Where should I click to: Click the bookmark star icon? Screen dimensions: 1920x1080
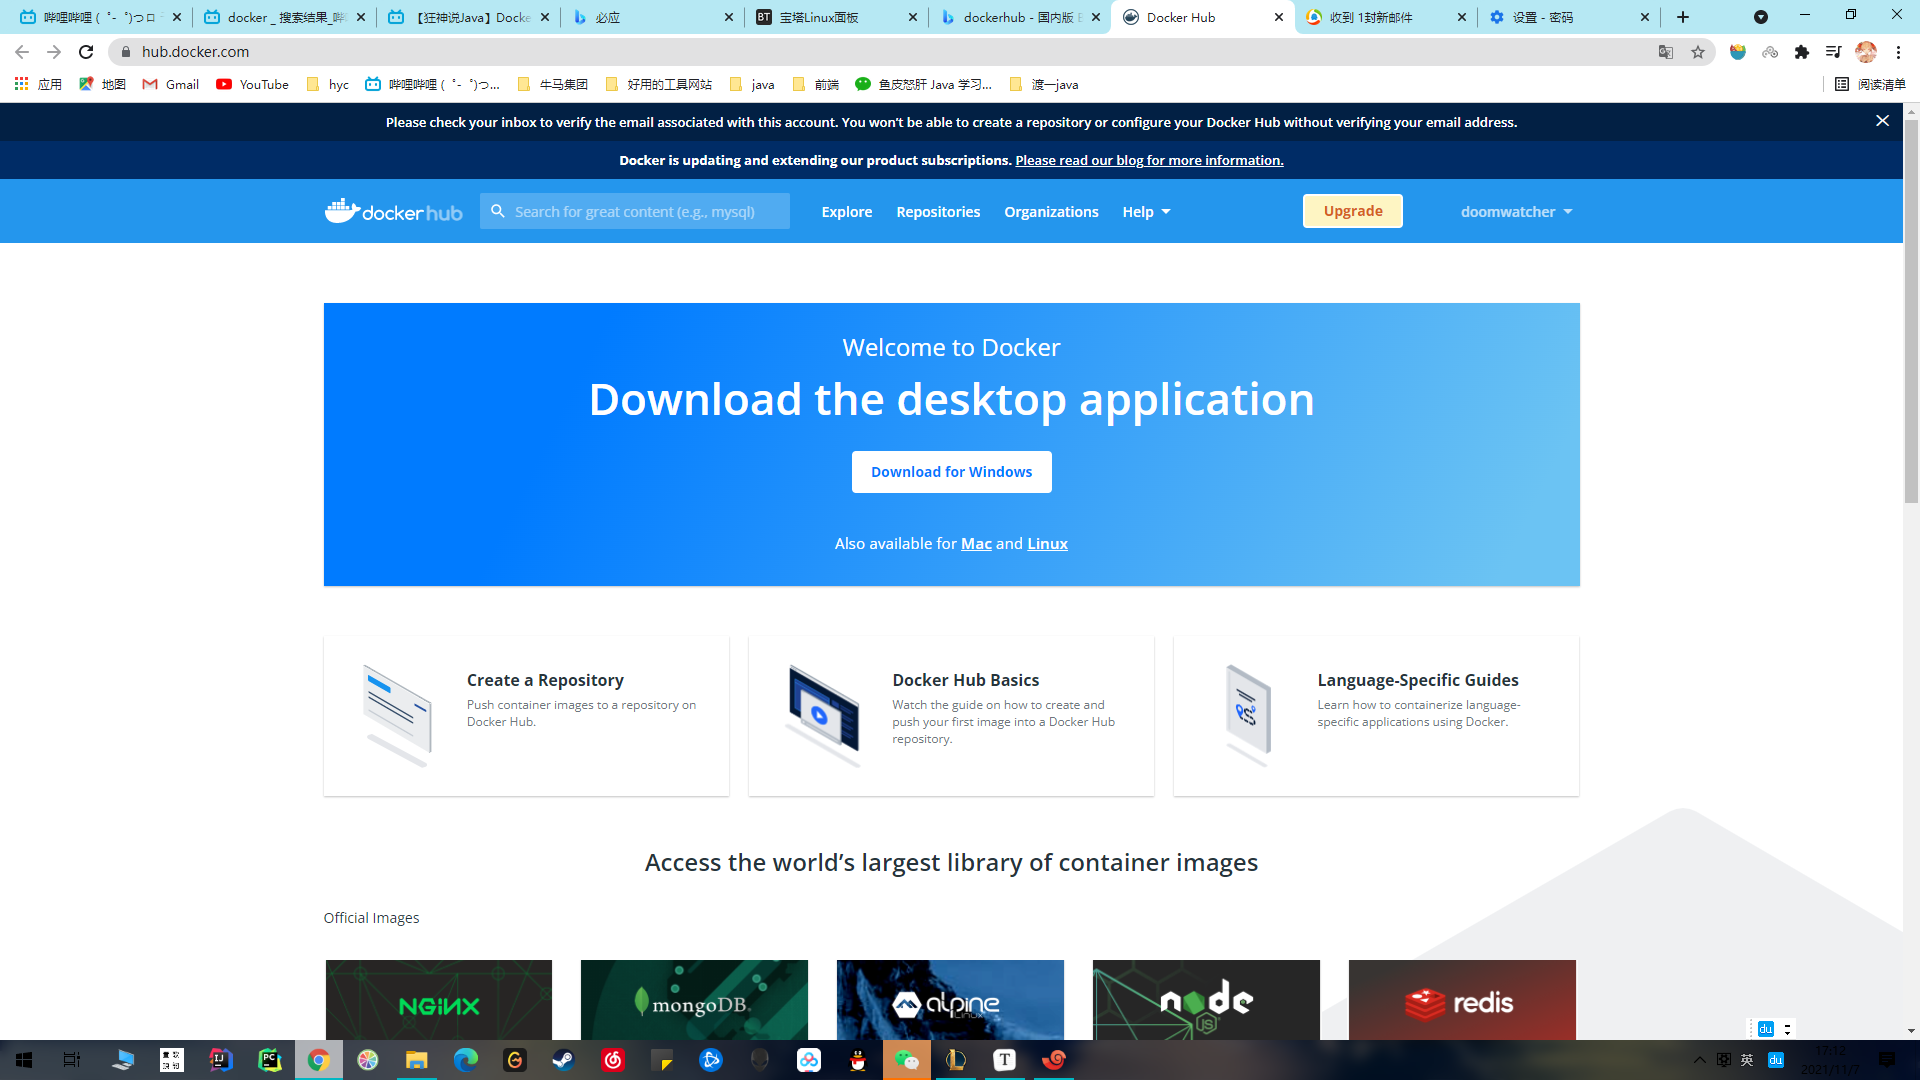point(1698,52)
